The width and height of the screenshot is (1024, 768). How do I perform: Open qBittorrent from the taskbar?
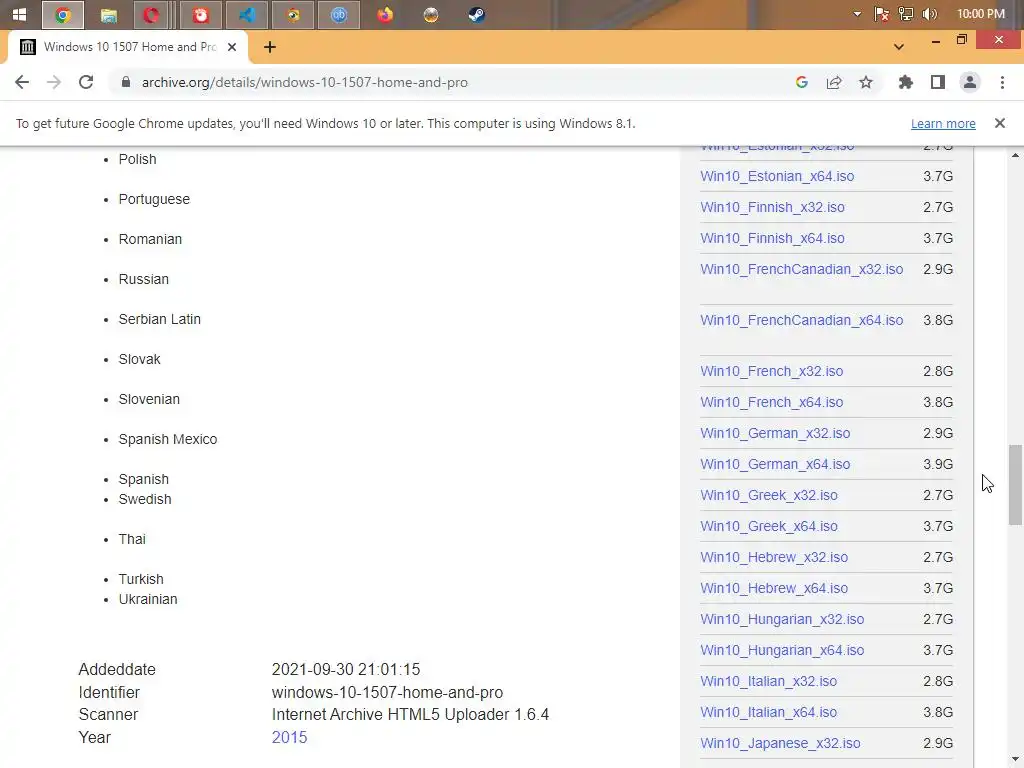point(338,14)
